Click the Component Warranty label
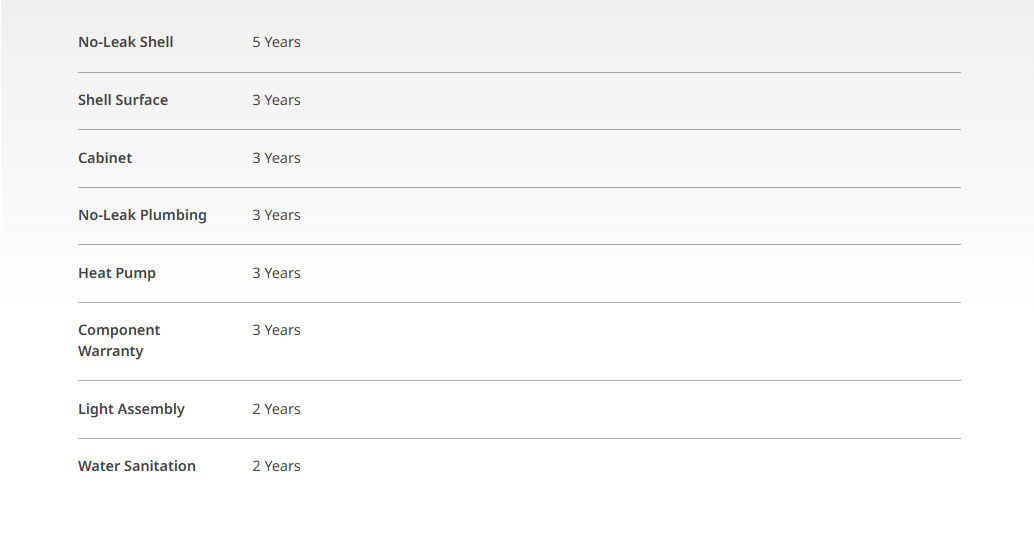The image size is (1034, 536). point(119,341)
